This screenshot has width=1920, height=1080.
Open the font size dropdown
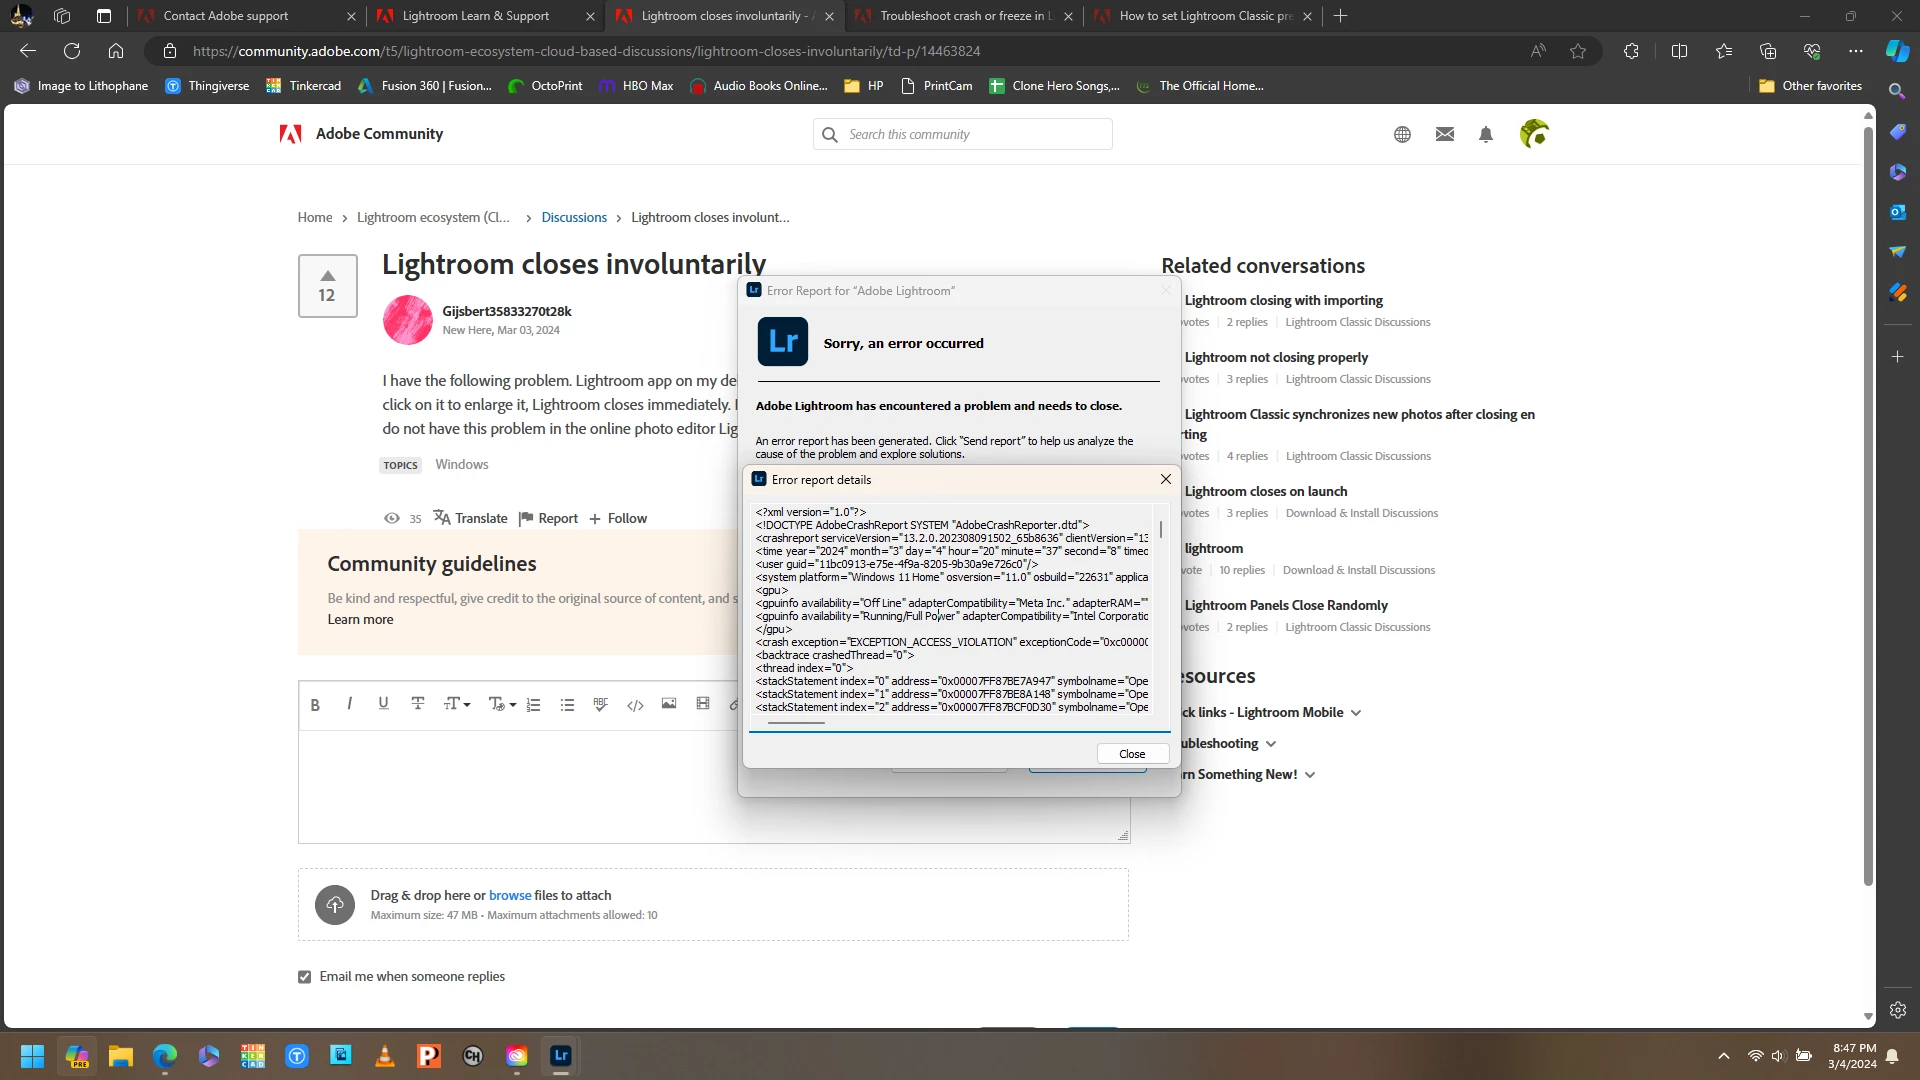[456, 704]
